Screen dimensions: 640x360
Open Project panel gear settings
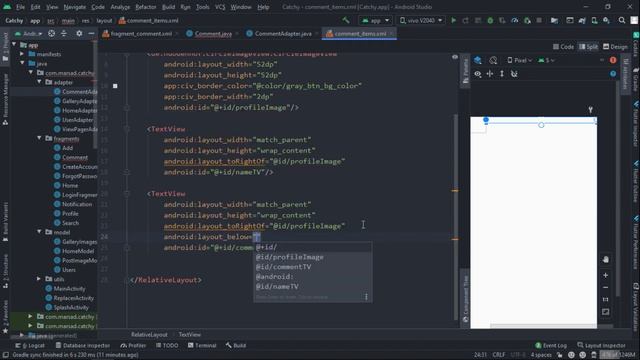[x=79, y=33]
